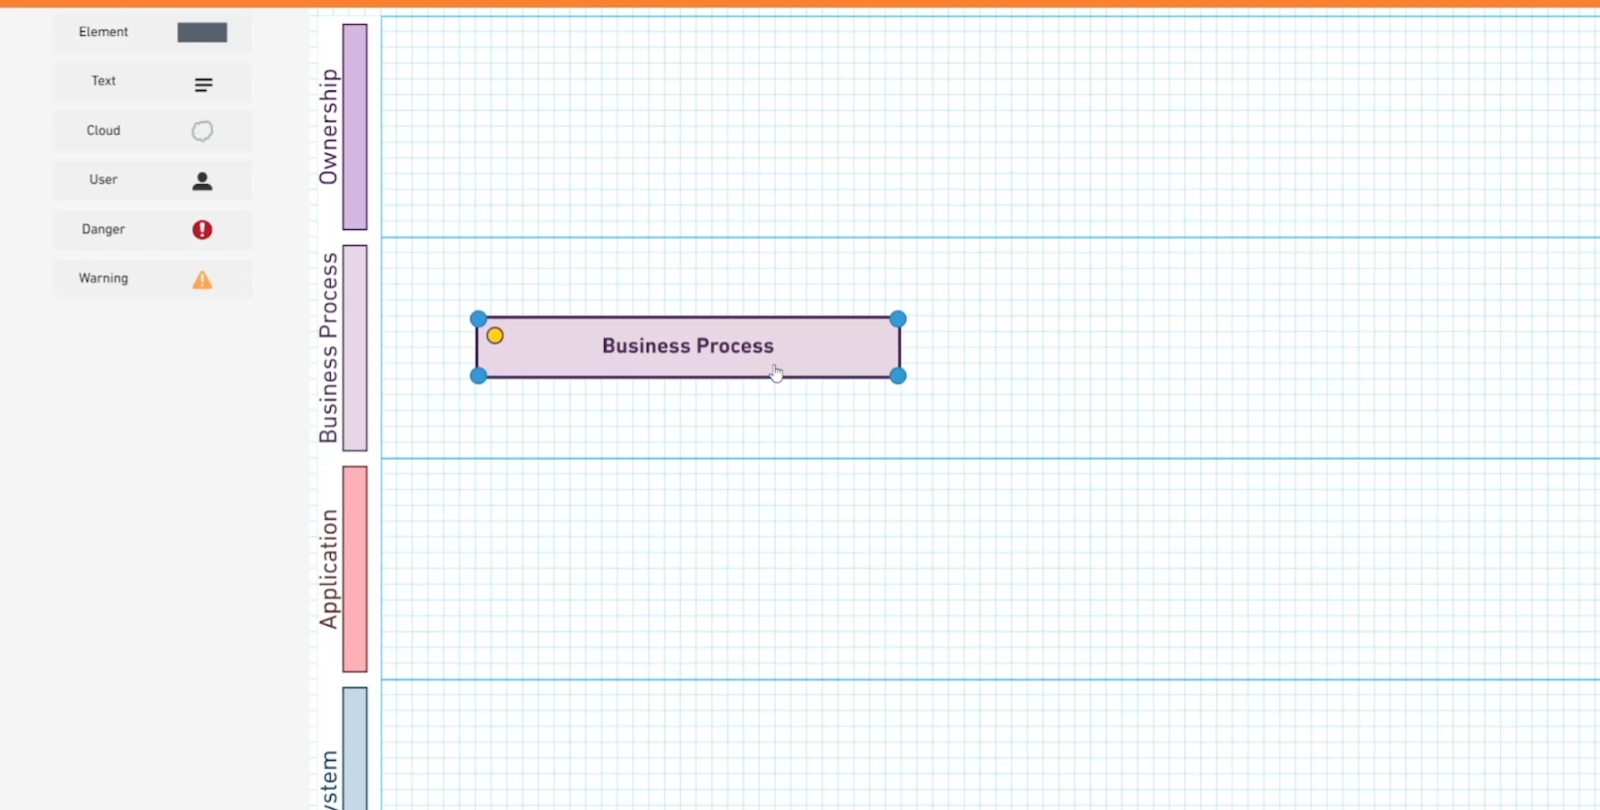This screenshot has height=810, width=1600.
Task: Select the Element rectangle shape icon
Action: (x=202, y=33)
